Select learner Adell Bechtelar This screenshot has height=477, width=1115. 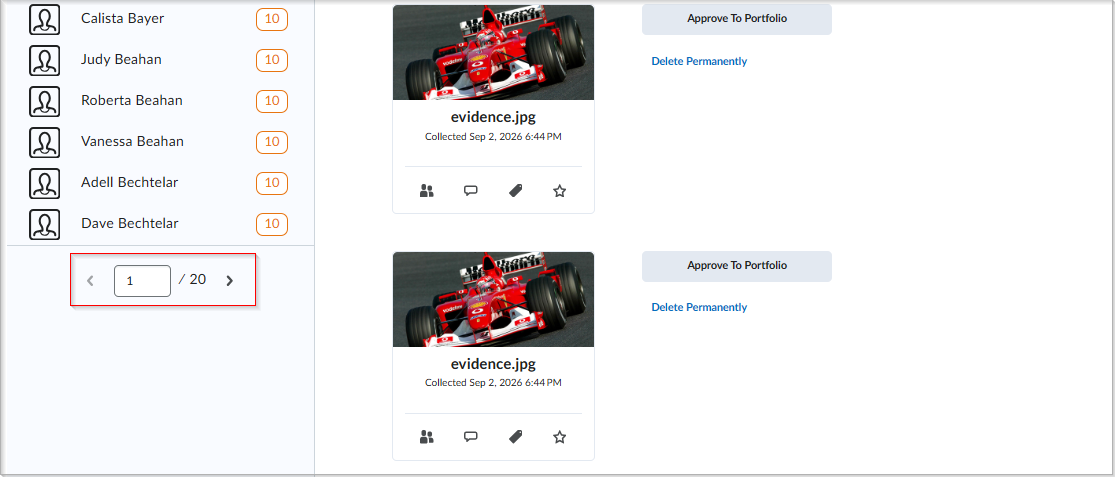(x=129, y=183)
